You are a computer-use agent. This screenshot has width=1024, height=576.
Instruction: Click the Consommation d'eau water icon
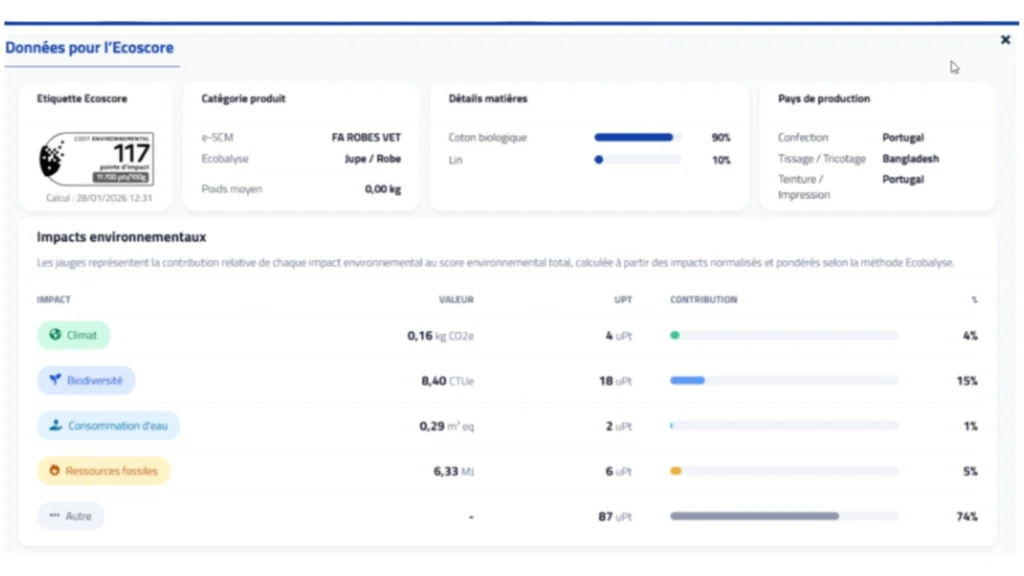click(x=56, y=425)
